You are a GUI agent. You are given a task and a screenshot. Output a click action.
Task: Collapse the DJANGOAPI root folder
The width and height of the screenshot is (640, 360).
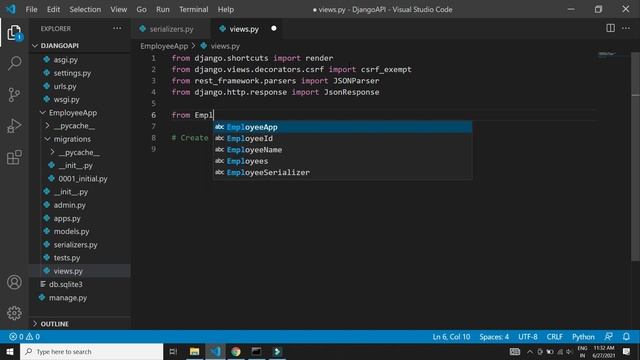(35, 46)
